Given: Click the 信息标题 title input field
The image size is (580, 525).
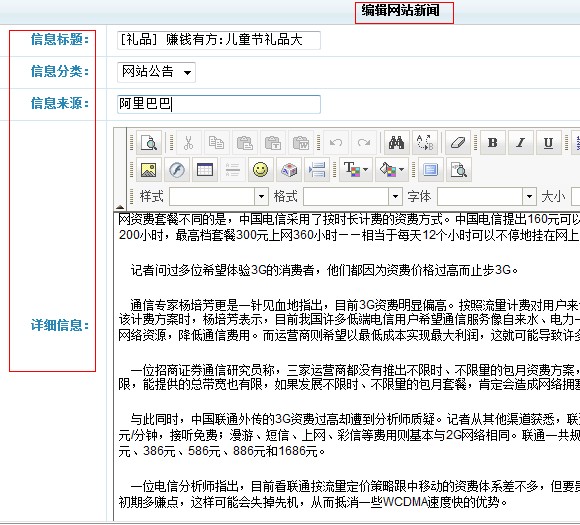Looking at the screenshot, I should (219, 40).
